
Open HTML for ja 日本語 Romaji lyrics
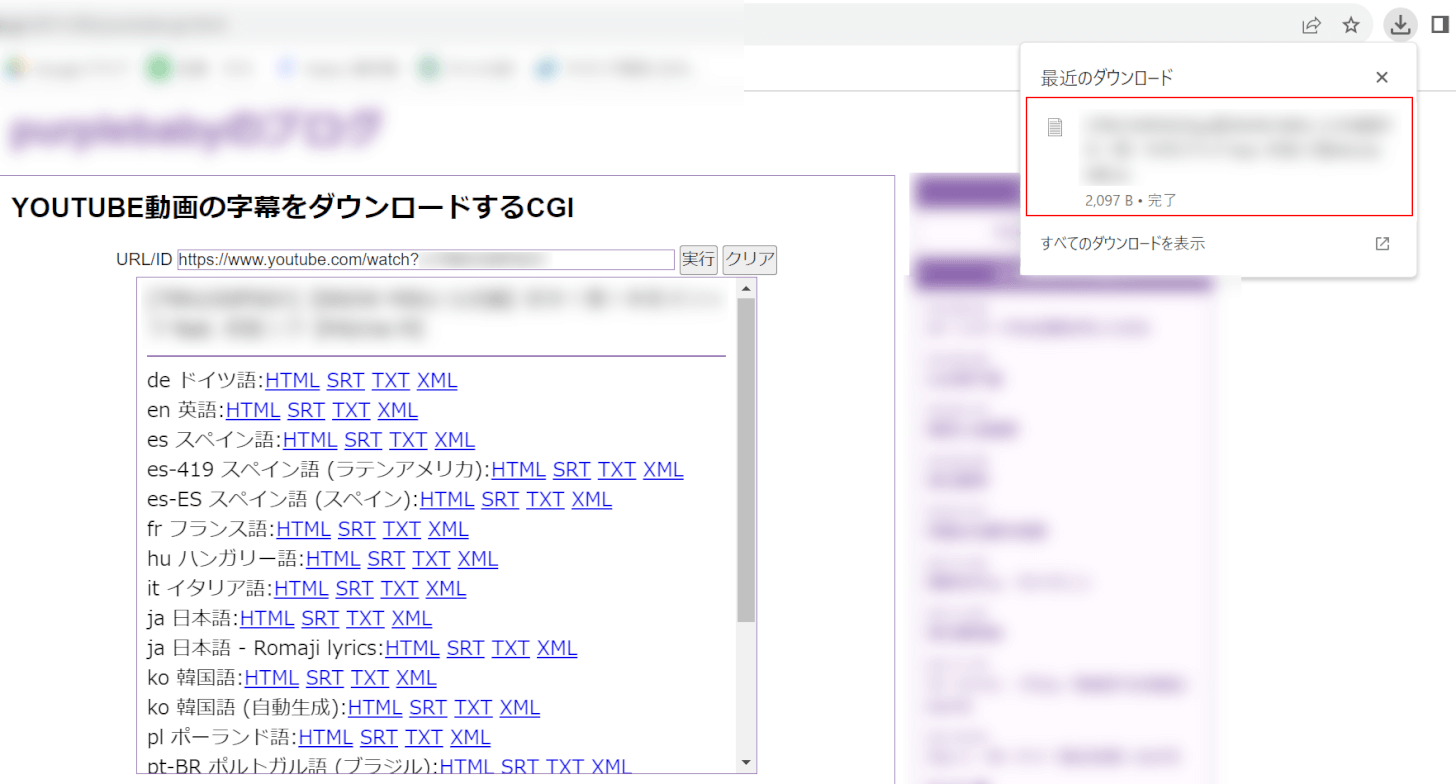(x=412, y=648)
